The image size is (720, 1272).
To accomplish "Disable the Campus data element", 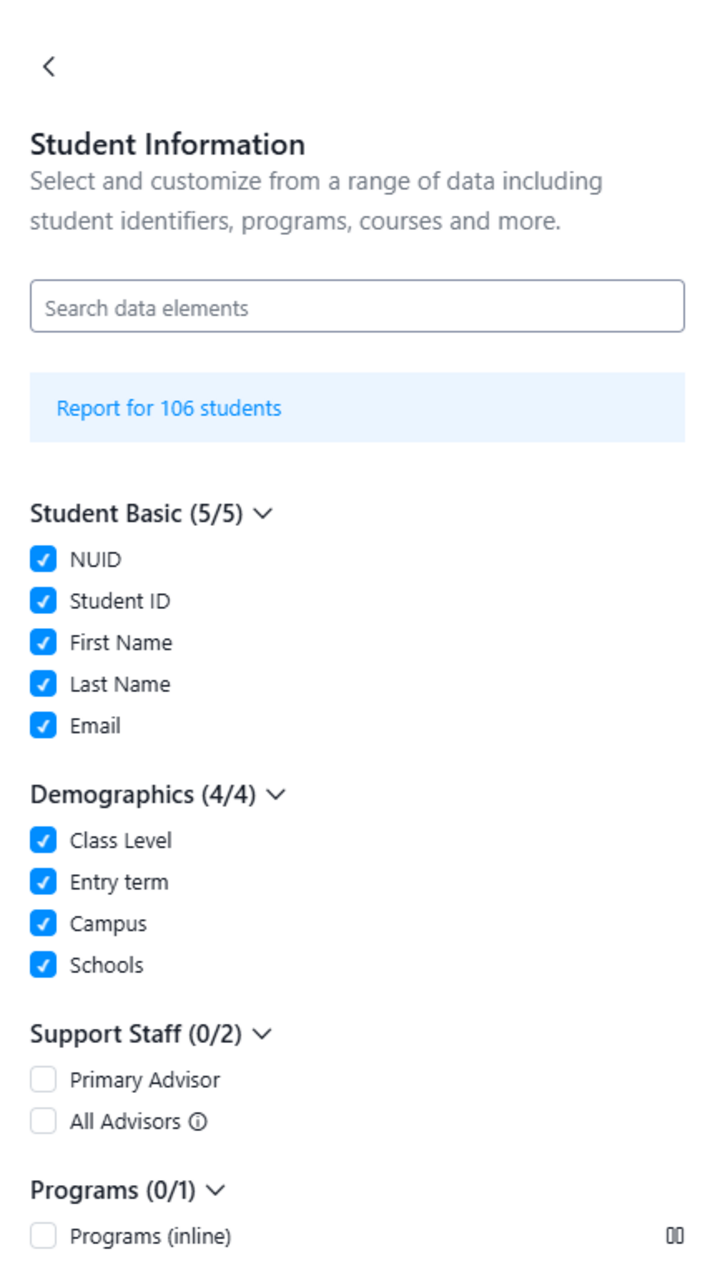I will 42,923.
